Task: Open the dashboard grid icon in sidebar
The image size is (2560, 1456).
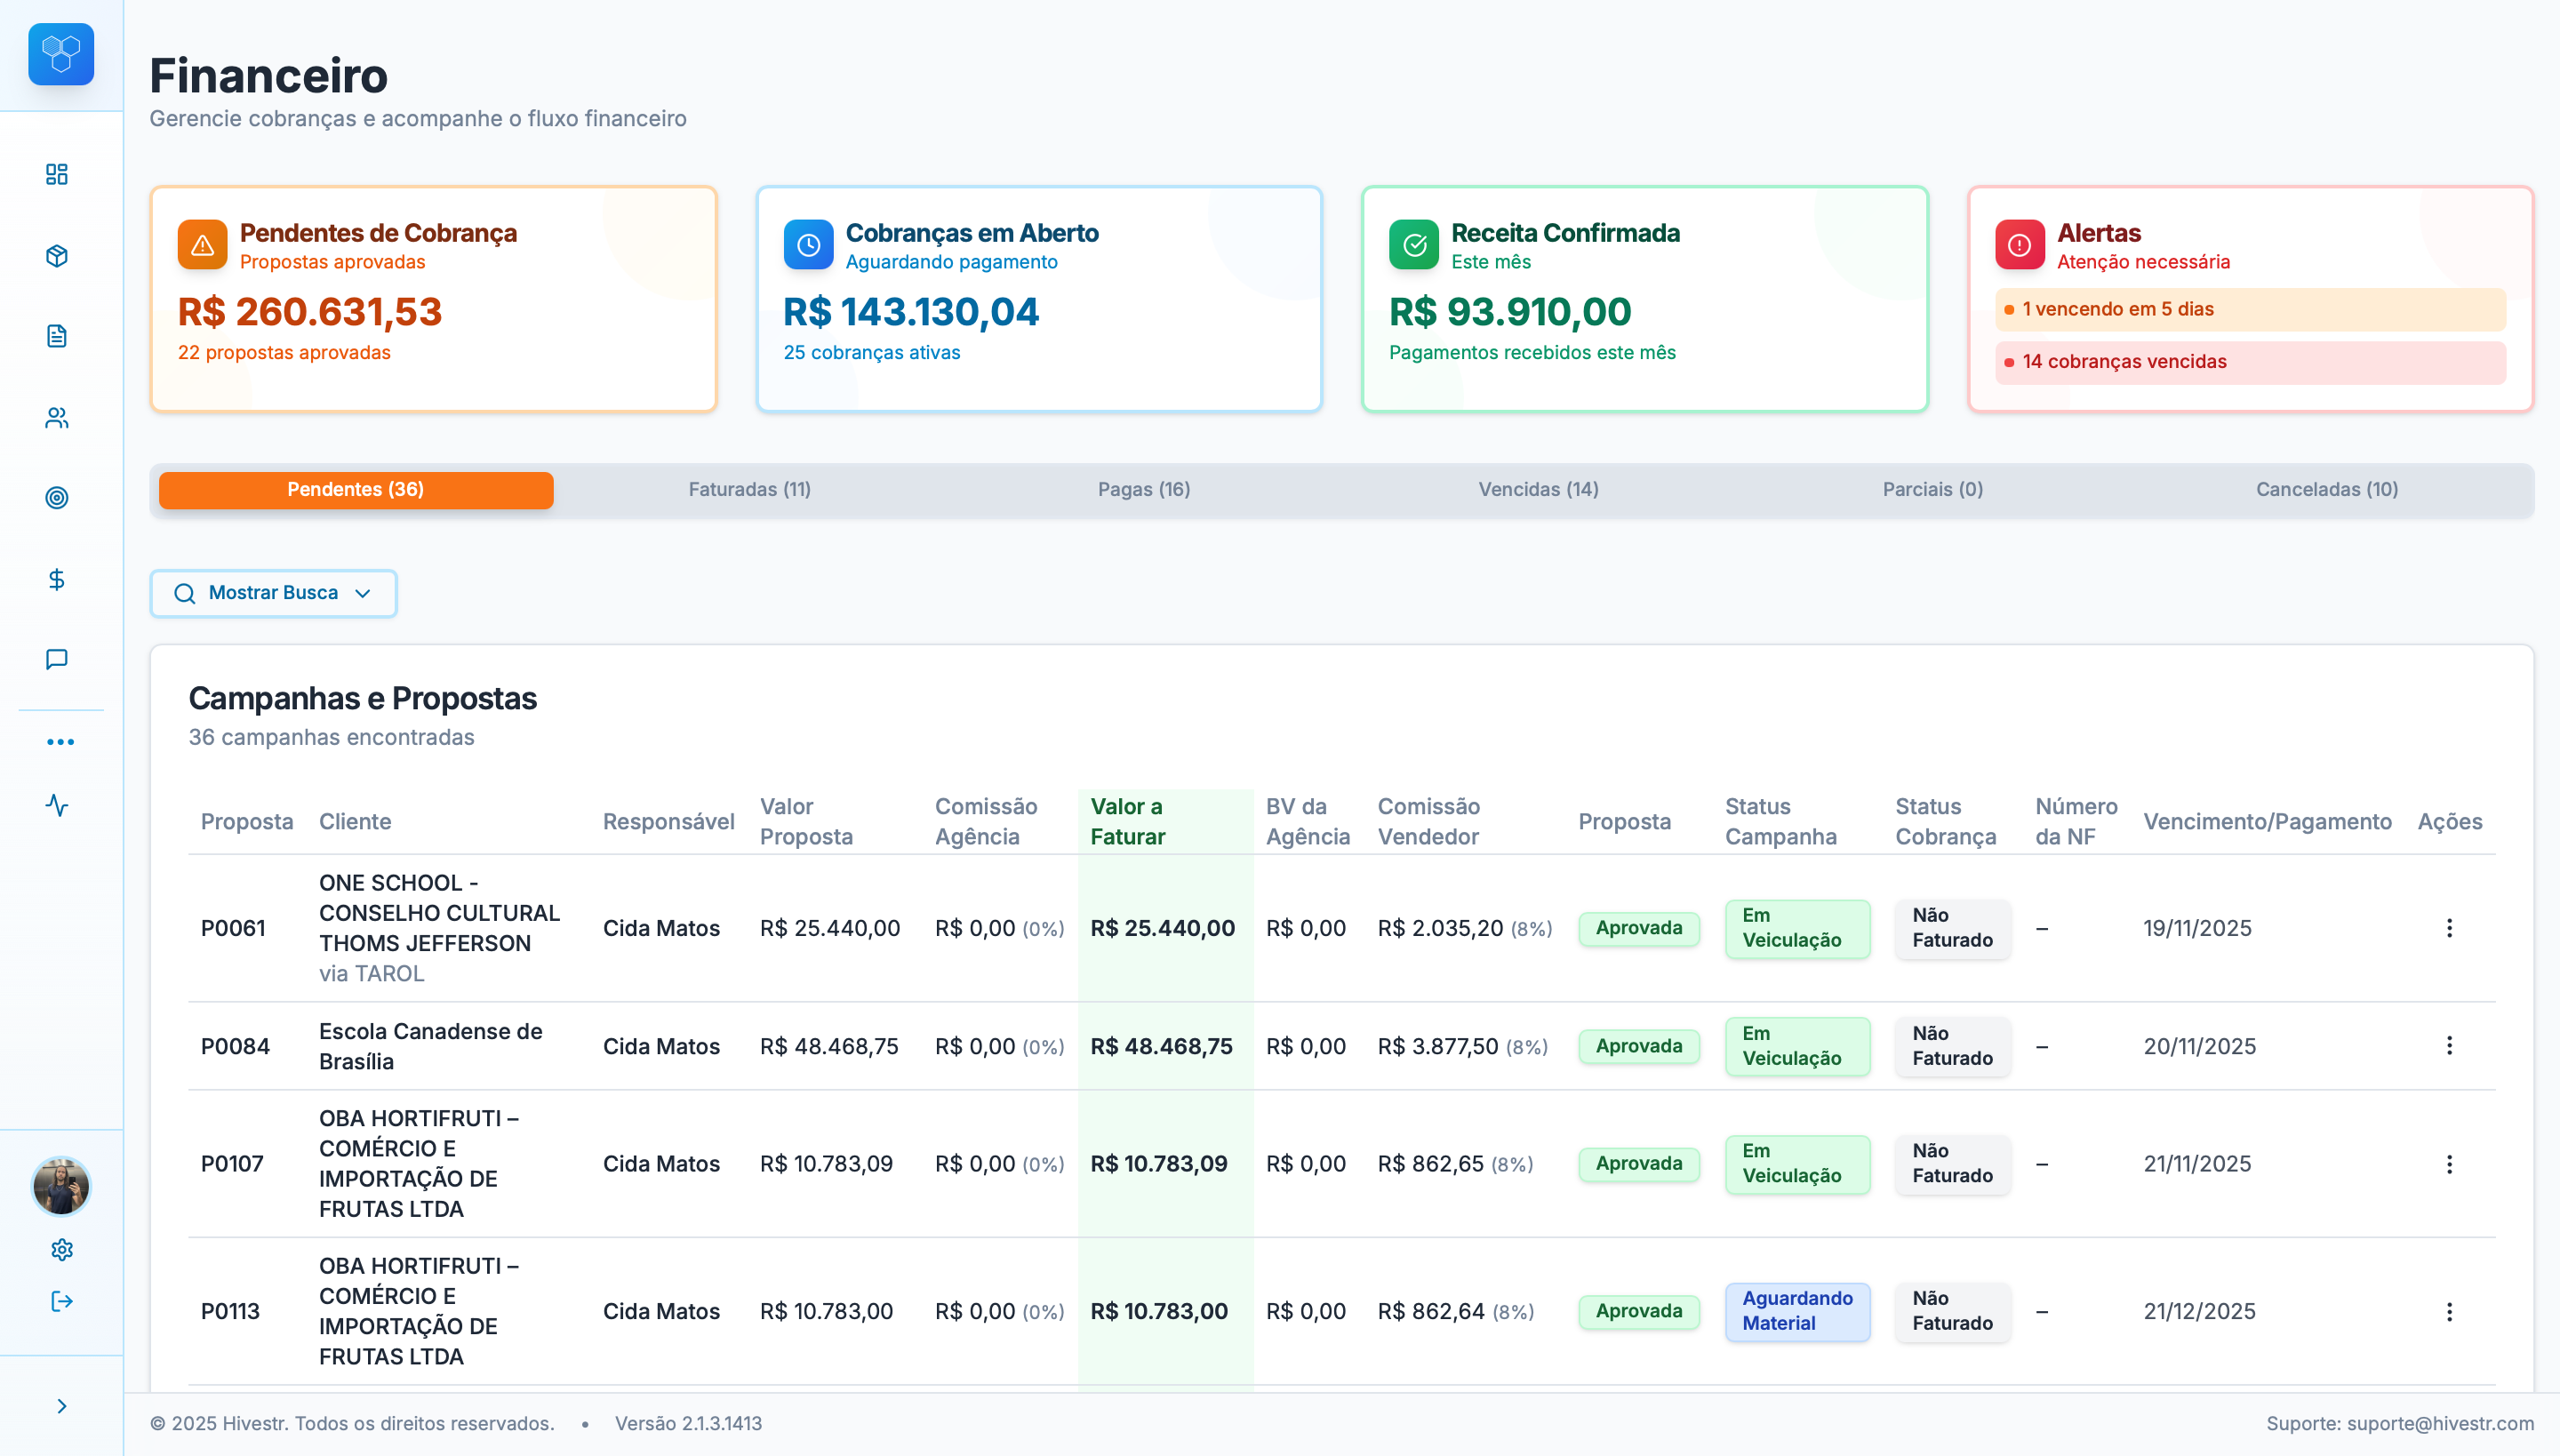Action: [x=57, y=174]
